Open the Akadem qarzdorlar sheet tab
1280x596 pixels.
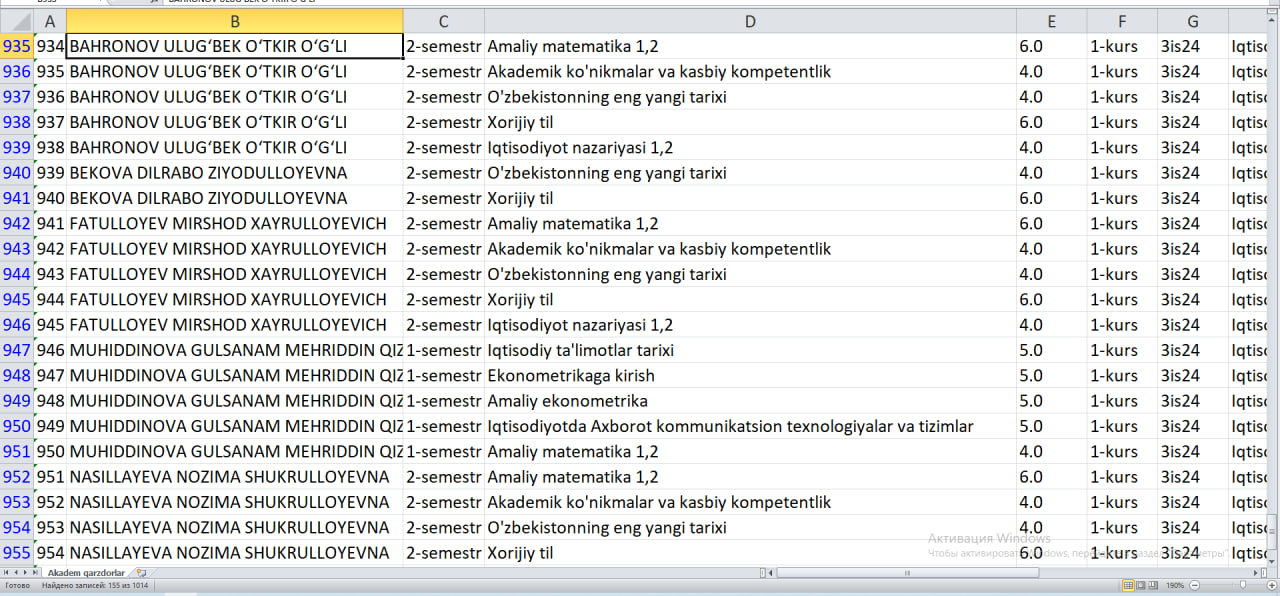click(86, 573)
